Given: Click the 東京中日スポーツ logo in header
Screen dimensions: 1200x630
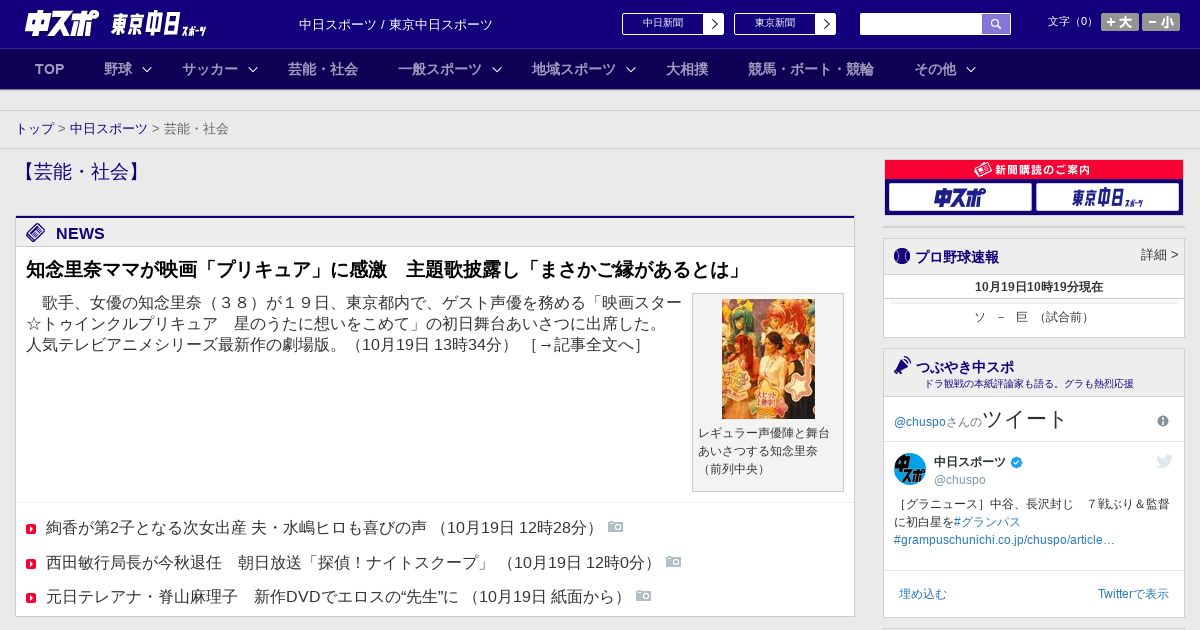Looking at the screenshot, I should [x=159, y=24].
